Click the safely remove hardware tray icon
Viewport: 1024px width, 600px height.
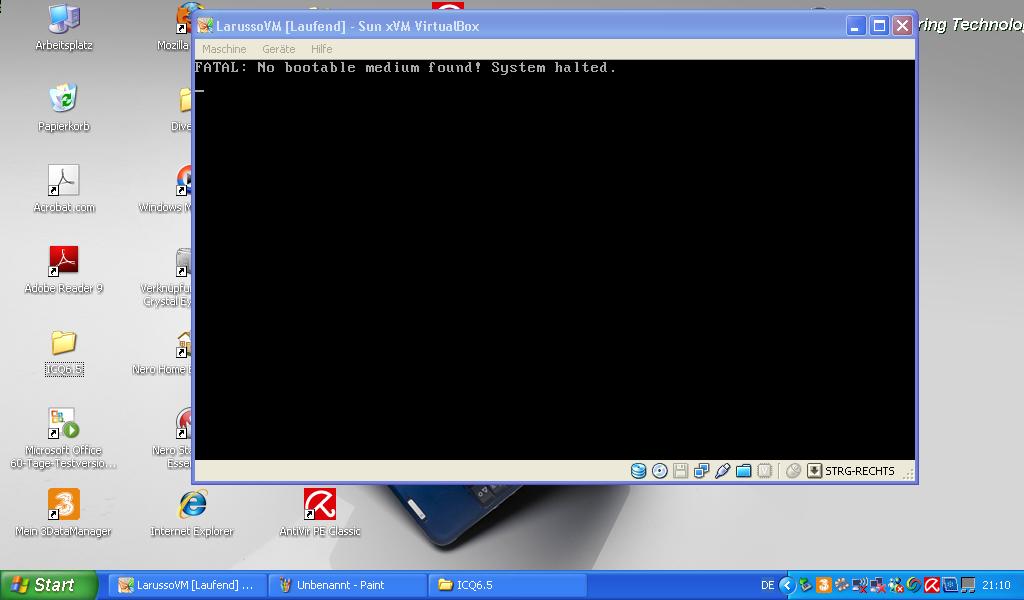point(806,585)
